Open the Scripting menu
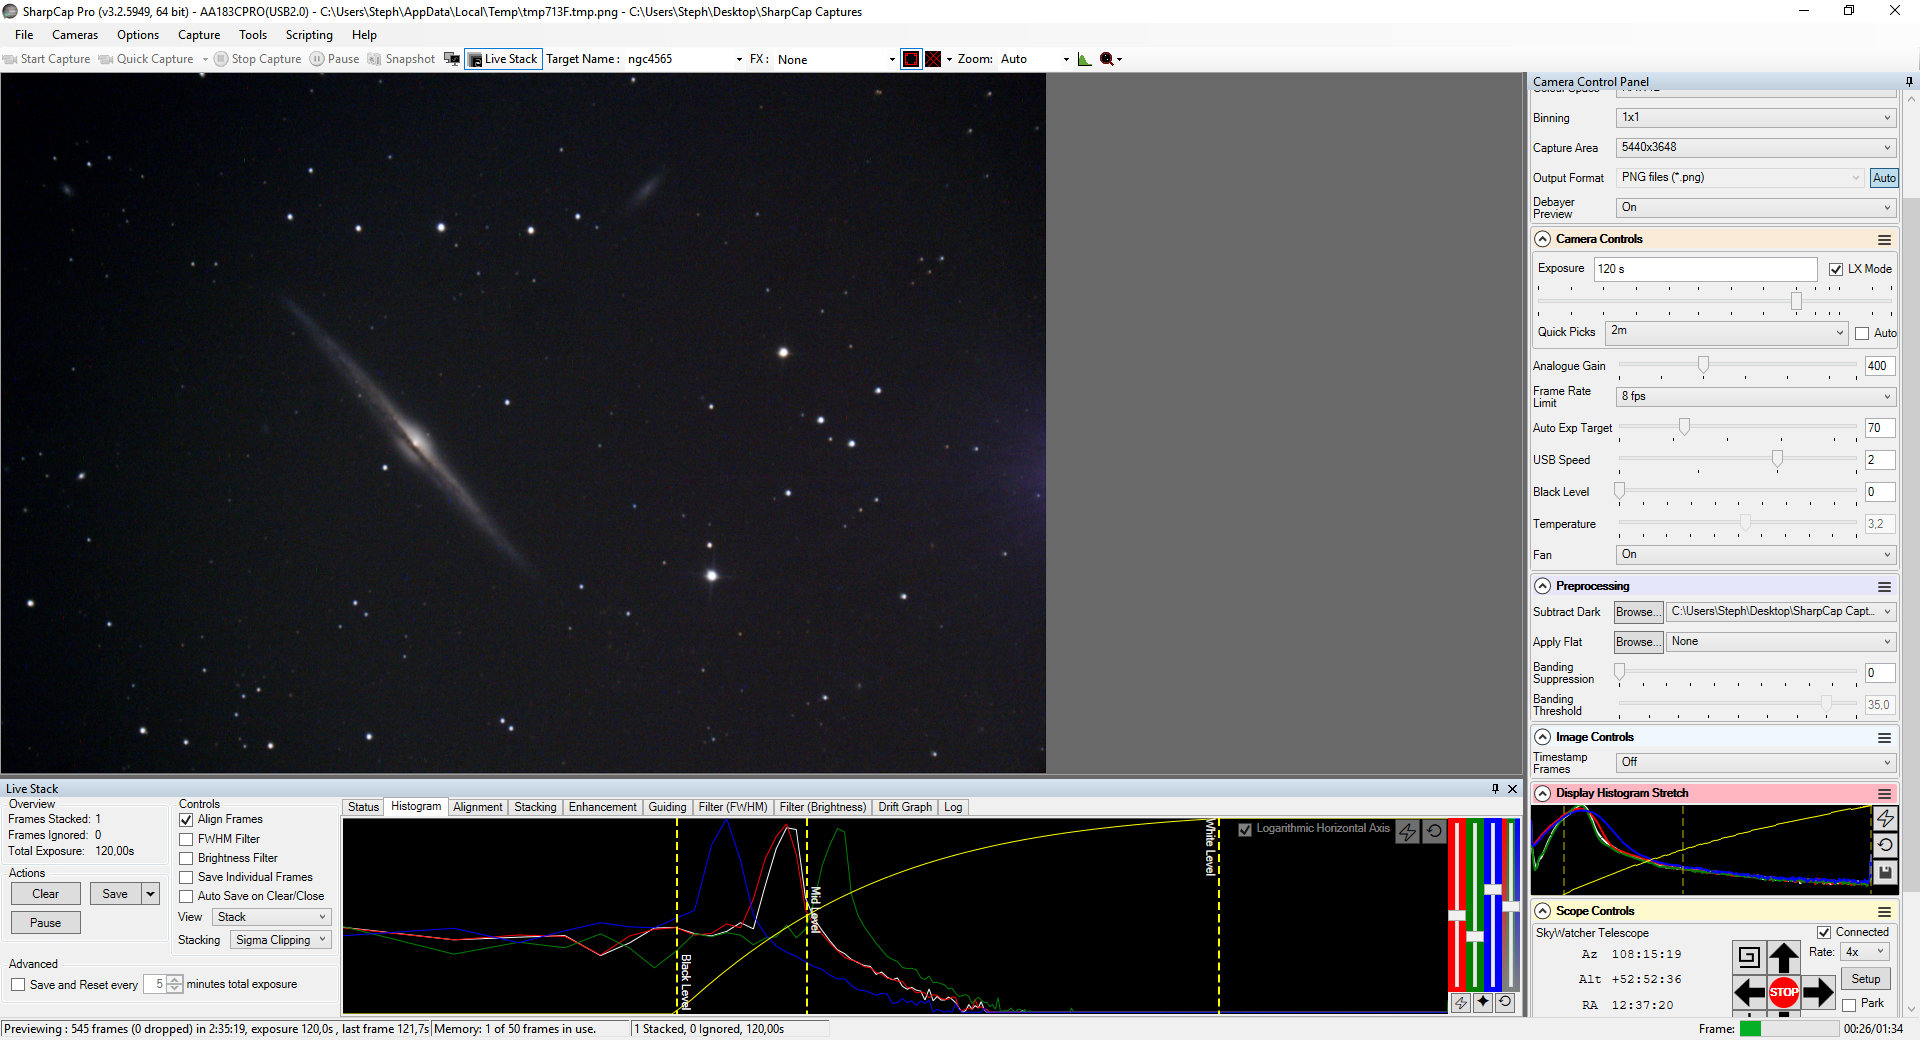This screenshot has width=1920, height=1040. point(309,35)
